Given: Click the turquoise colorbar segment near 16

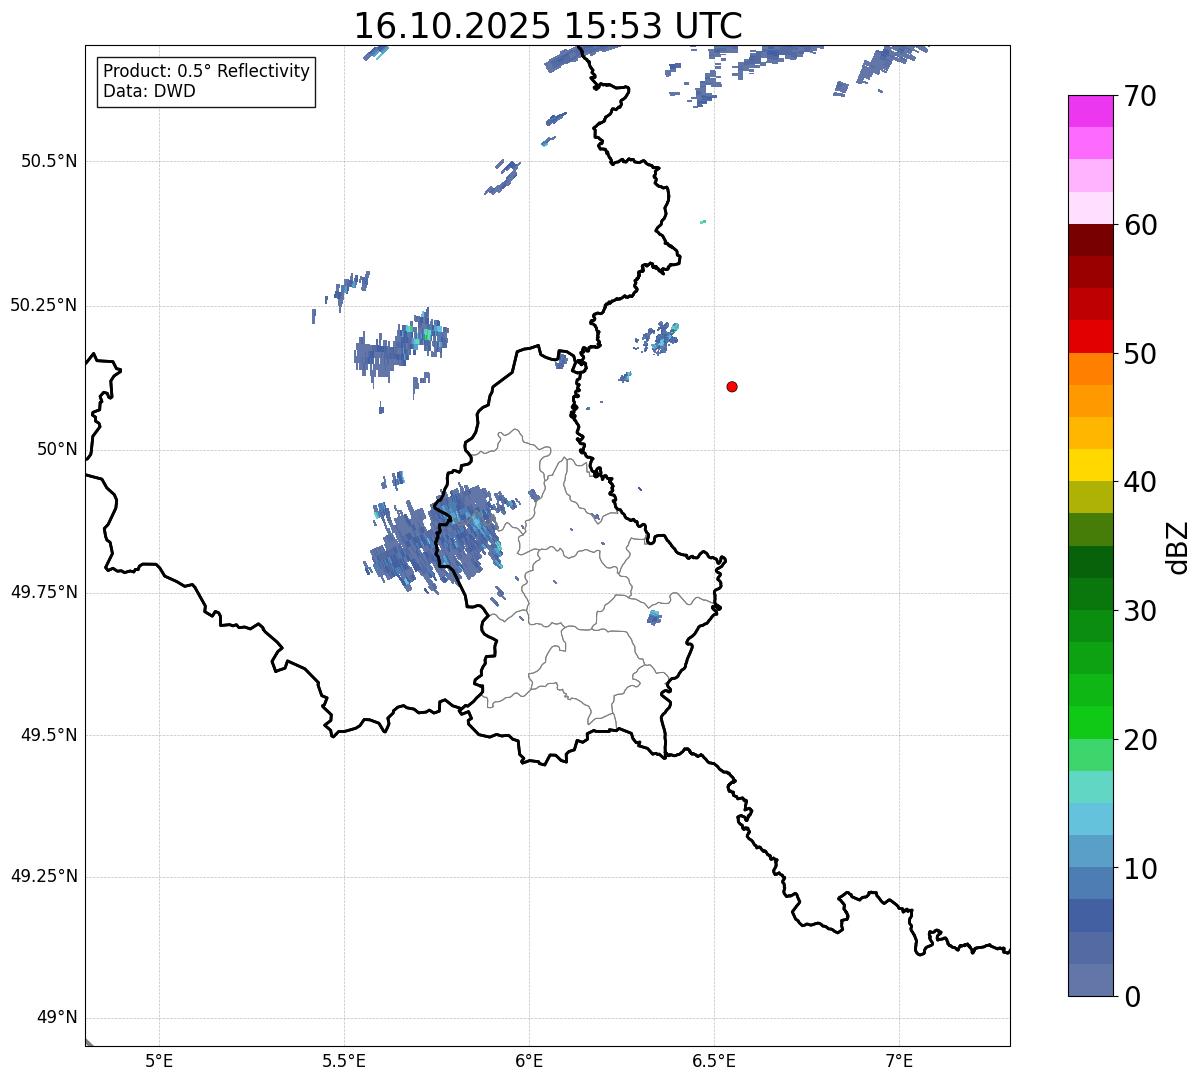Looking at the screenshot, I should point(1090,786).
